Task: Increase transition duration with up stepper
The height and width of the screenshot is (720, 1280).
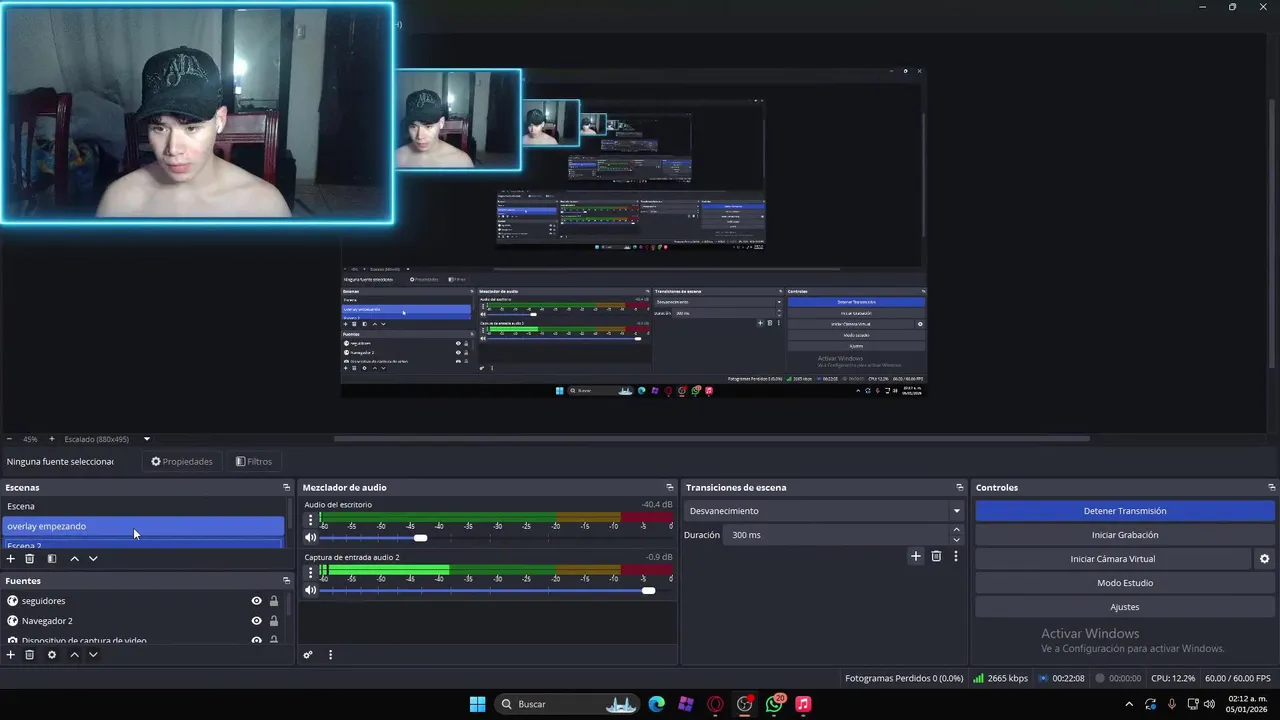Action: point(956,530)
